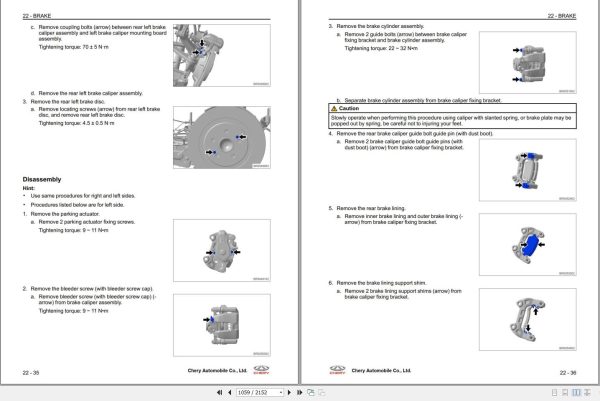
Task: Click '22 - BRAKE' header on left page
Action: tap(37, 16)
